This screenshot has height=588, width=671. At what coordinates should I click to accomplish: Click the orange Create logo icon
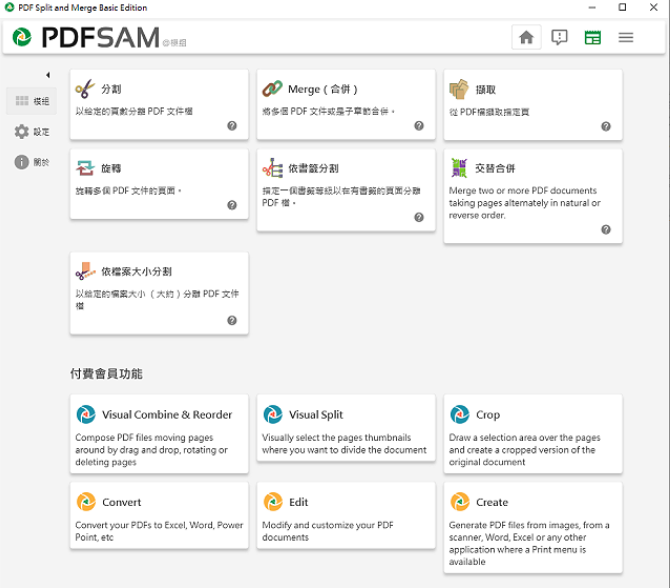pos(460,502)
